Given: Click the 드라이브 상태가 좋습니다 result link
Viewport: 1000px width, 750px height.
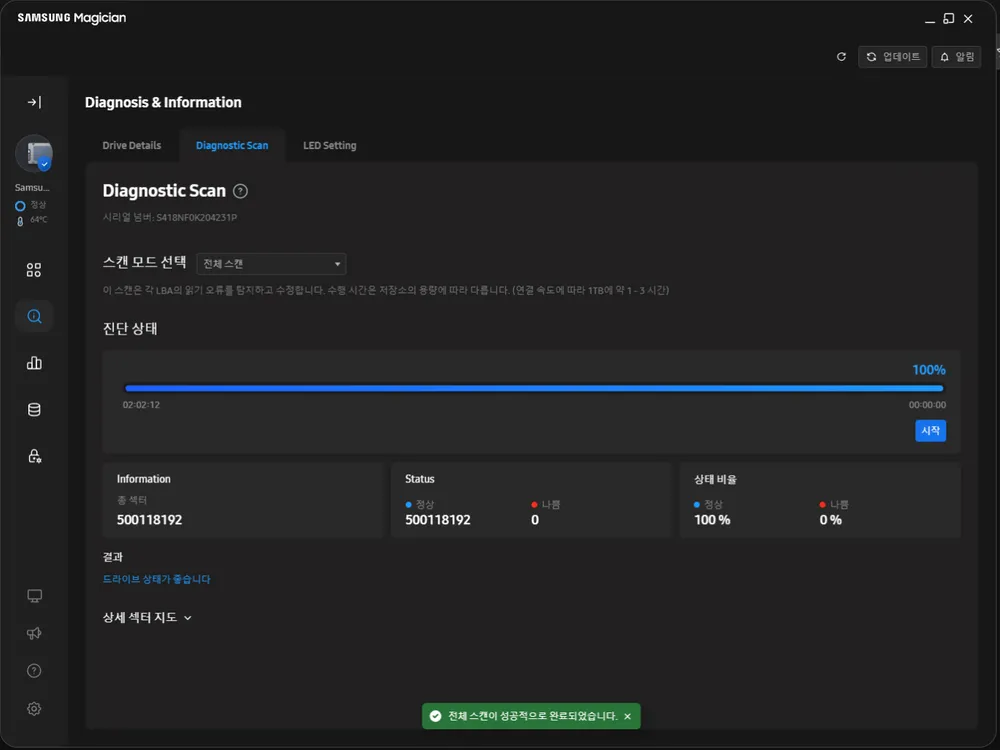Looking at the screenshot, I should 156,579.
